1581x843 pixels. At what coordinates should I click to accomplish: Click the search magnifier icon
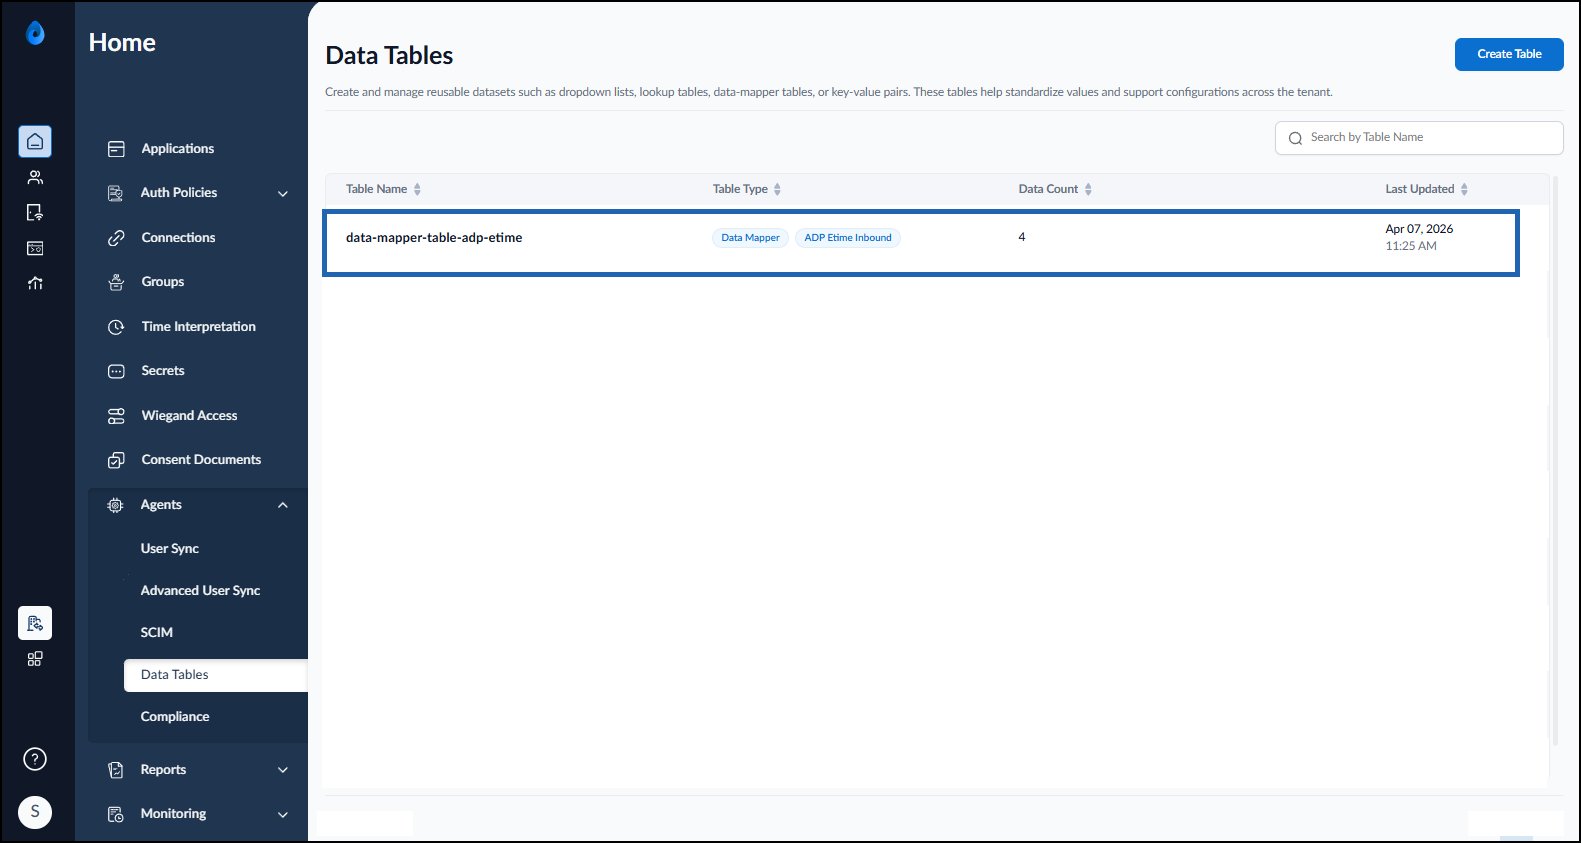tap(1296, 138)
